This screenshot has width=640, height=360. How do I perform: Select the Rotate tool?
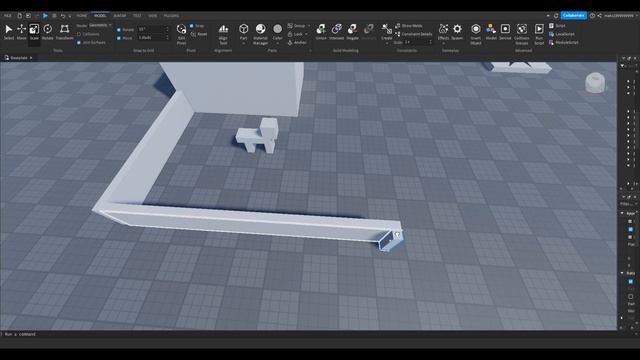point(47,32)
